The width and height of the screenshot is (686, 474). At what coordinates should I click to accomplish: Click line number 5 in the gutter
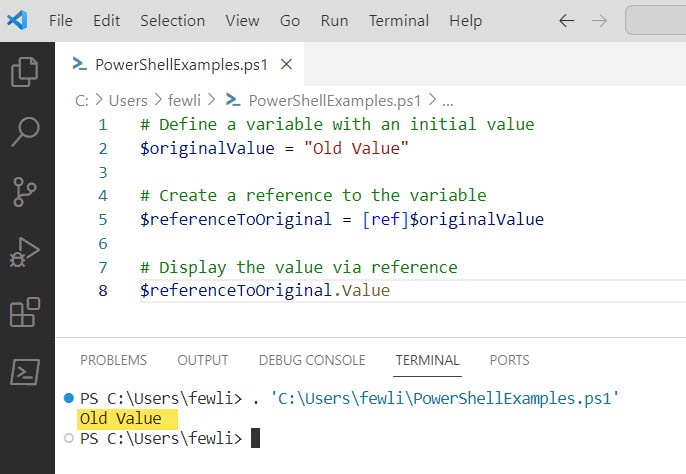pyautogui.click(x=103, y=219)
